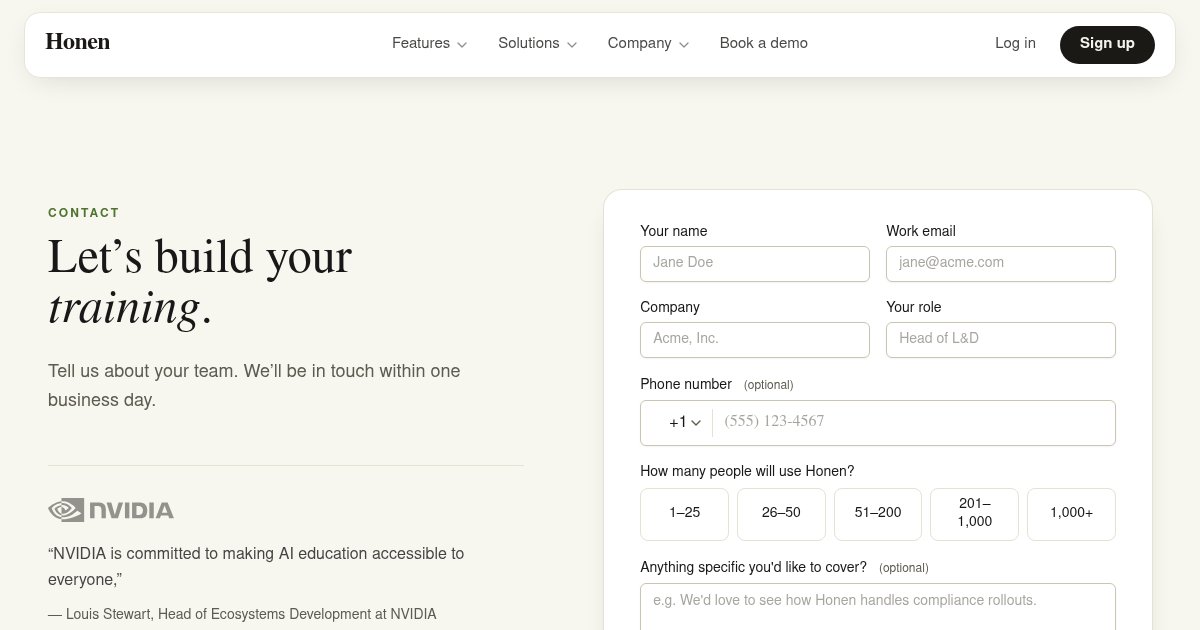
Task: Click the CONTACT section label
Action: click(x=84, y=213)
